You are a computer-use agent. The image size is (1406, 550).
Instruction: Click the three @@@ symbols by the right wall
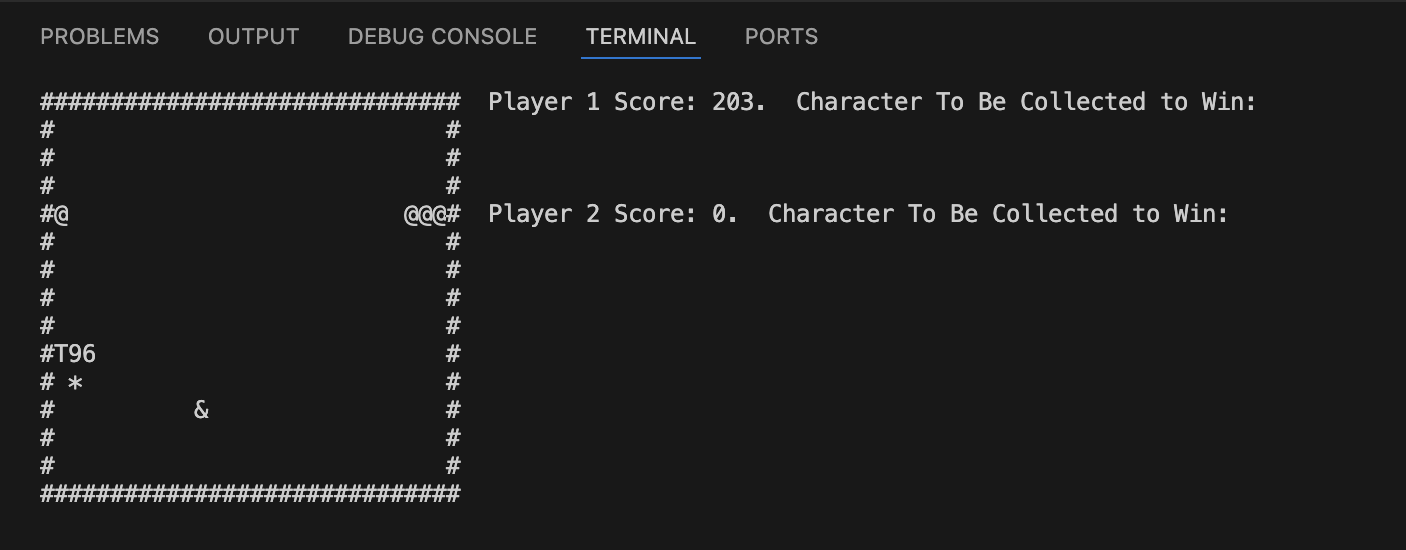tap(425, 214)
